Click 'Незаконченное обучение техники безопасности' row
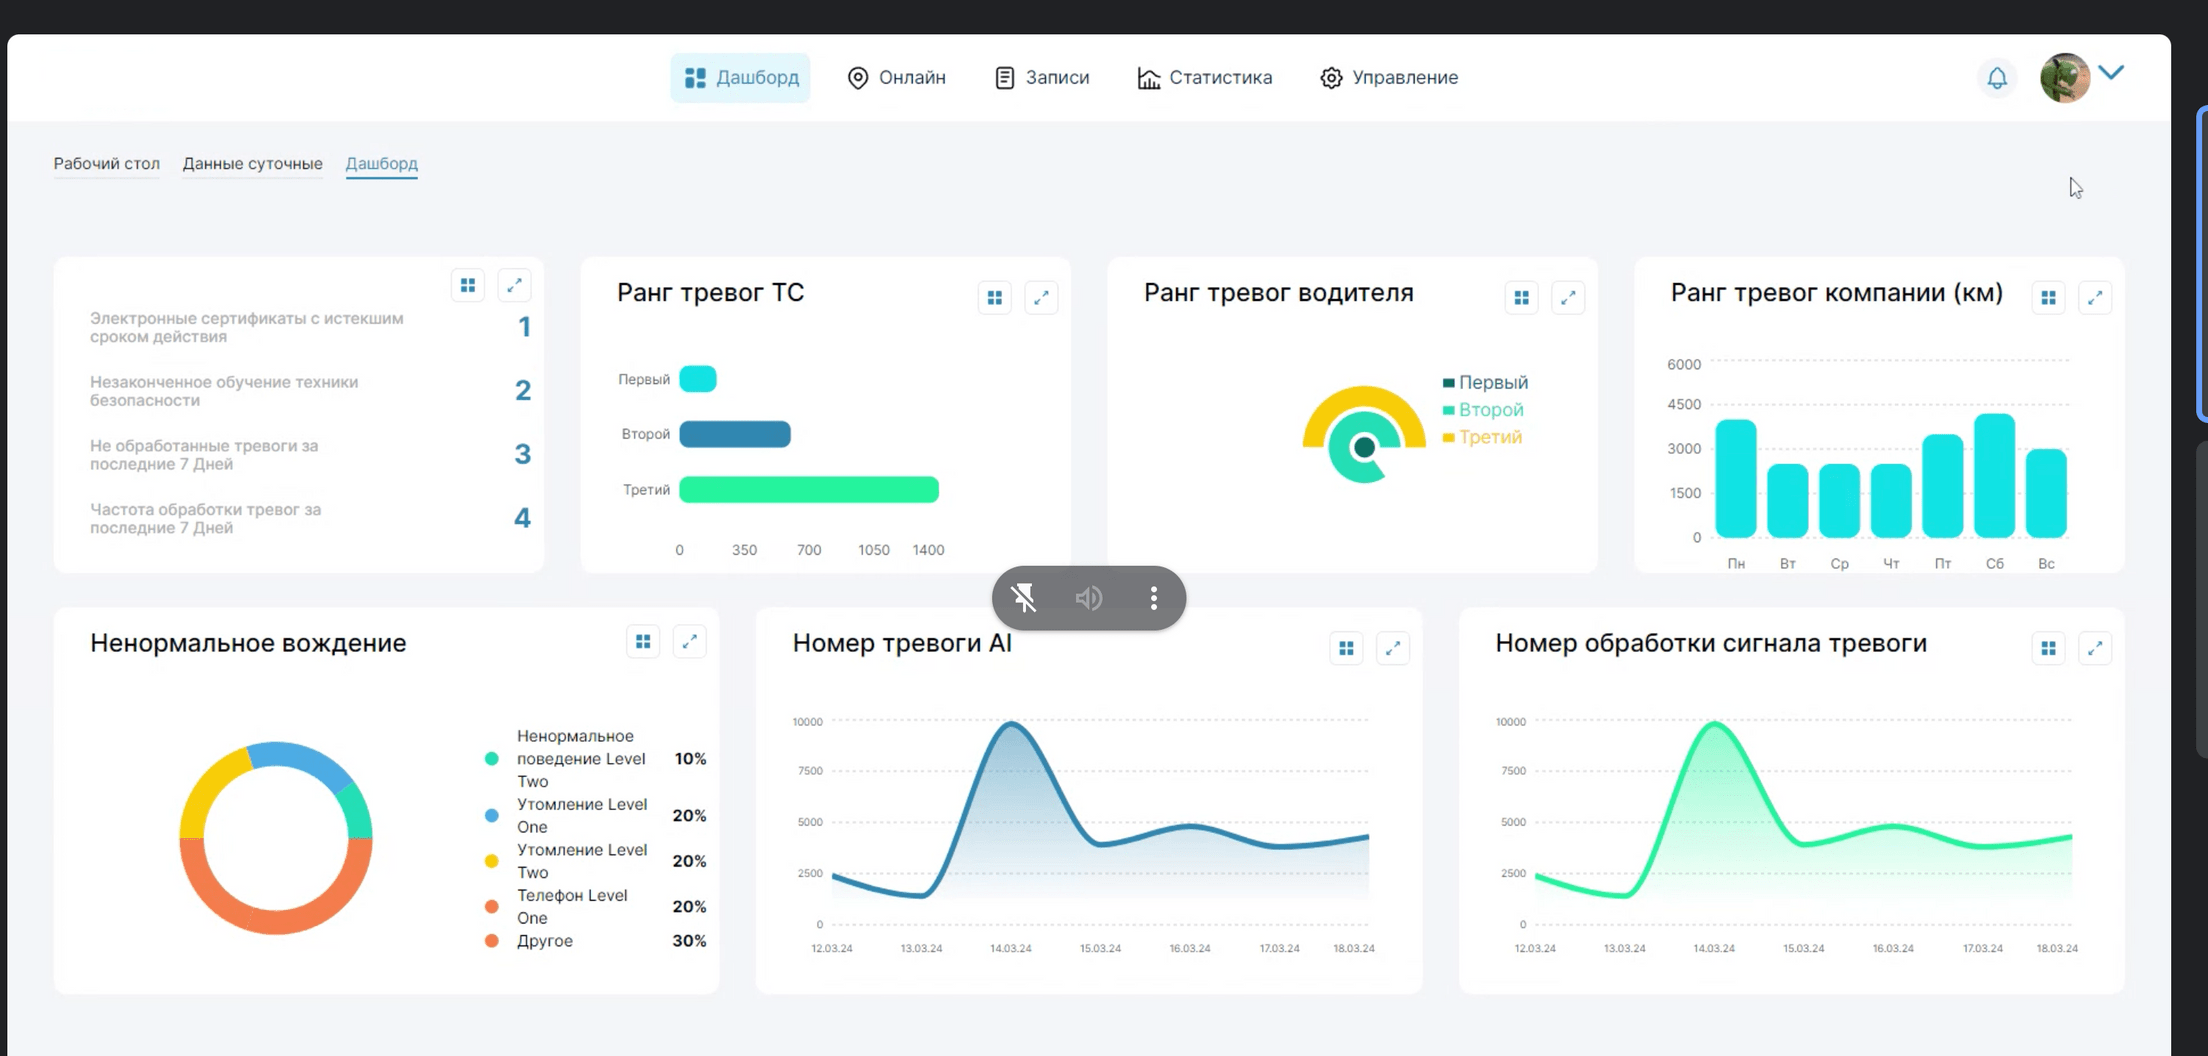The width and height of the screenshot is (2208, 1056). pyautogui.click(x=310, y=390)
